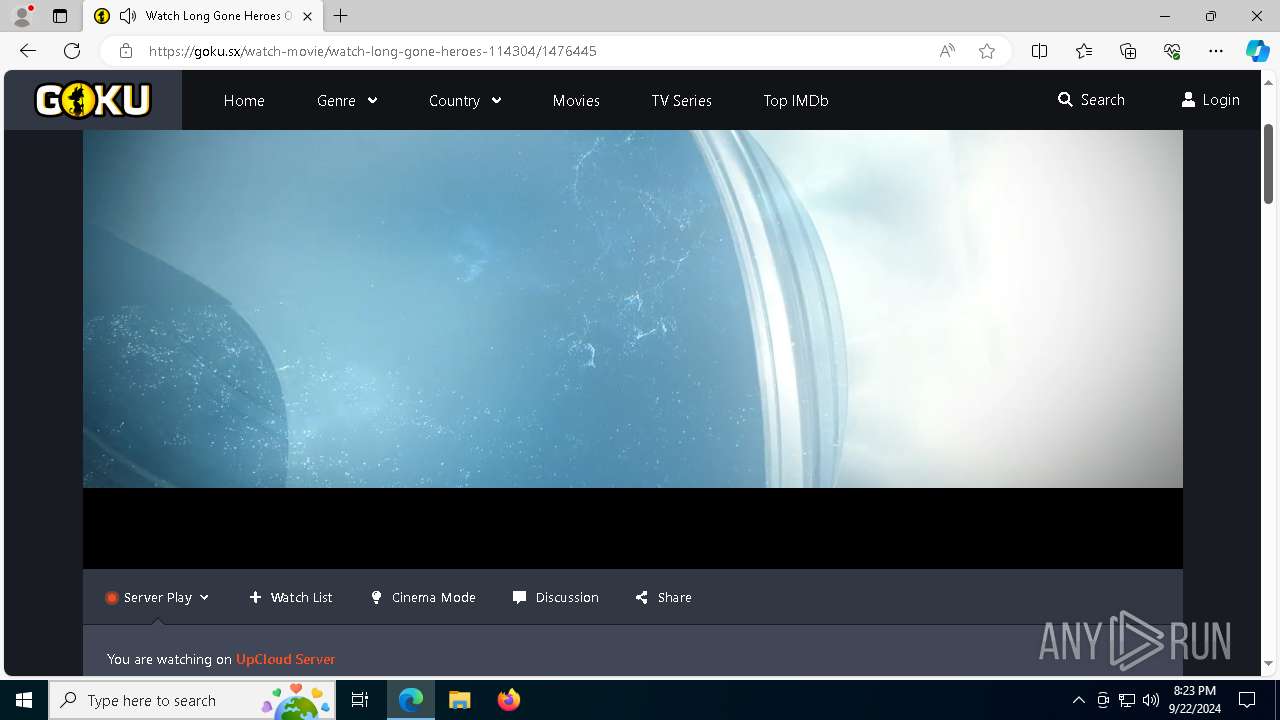Open the Top IMDb list
This screenshot has width=1280, height=720.
click(796, 100)
